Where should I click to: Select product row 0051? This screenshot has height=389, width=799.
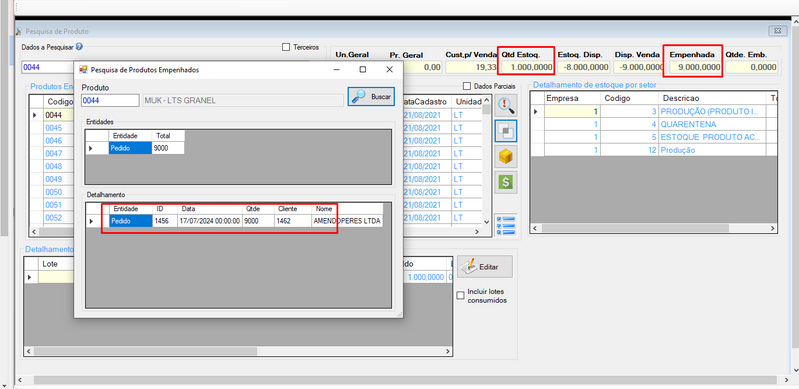[x=54, y=205]
